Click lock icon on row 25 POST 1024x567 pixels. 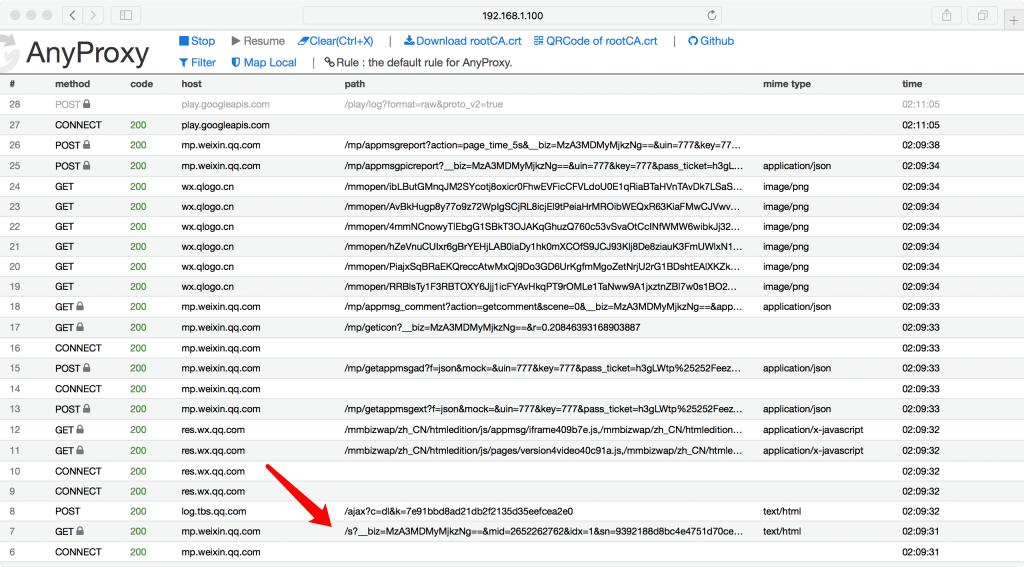86,165
